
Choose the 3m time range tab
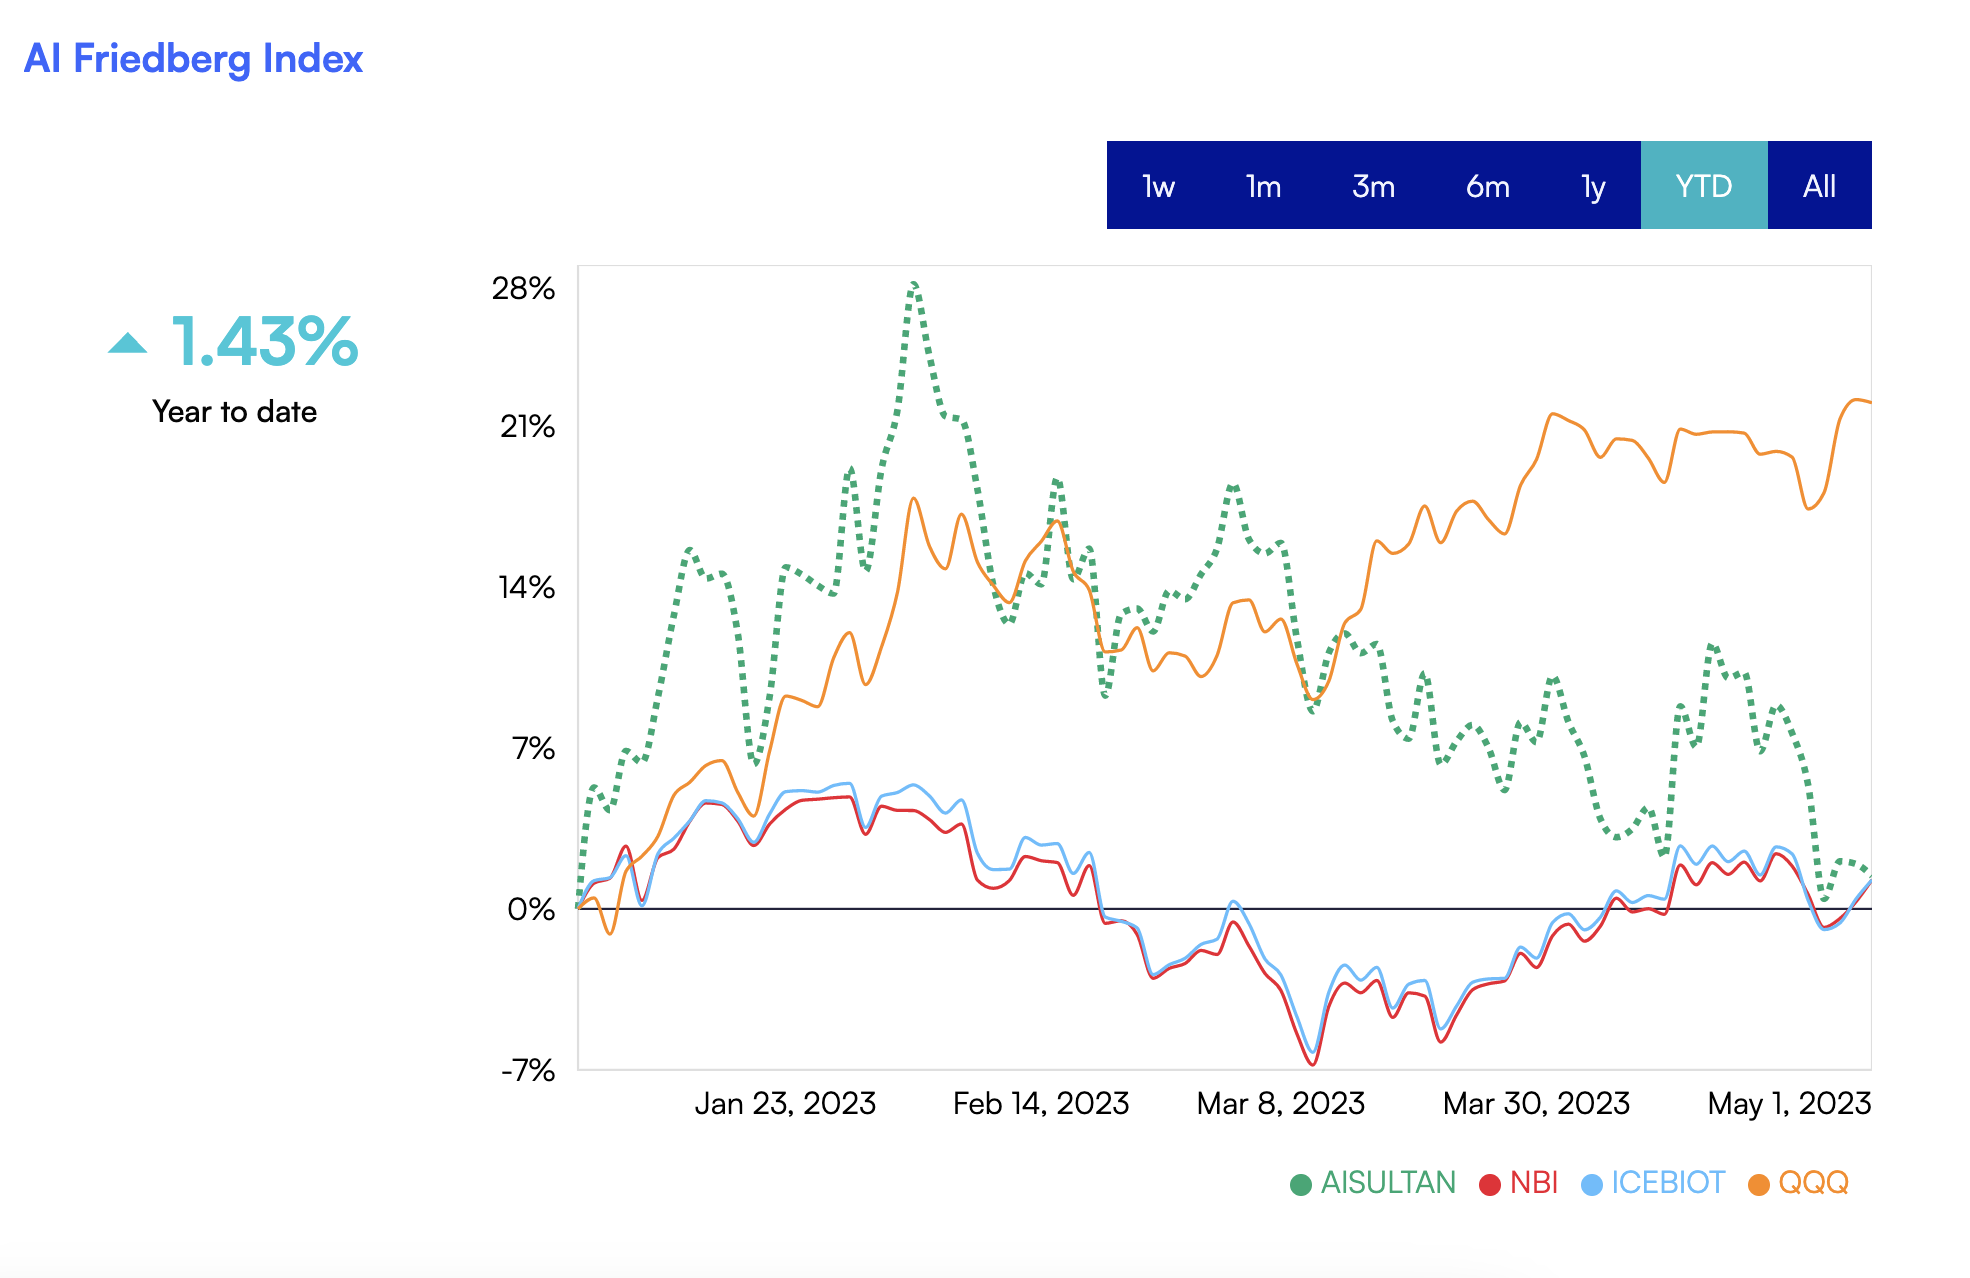pyautogui.click(x=1373, y=186)
